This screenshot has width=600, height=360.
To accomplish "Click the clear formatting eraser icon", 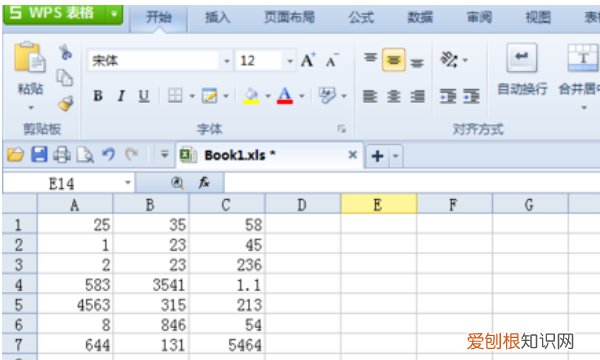I will tap(327, 96).
